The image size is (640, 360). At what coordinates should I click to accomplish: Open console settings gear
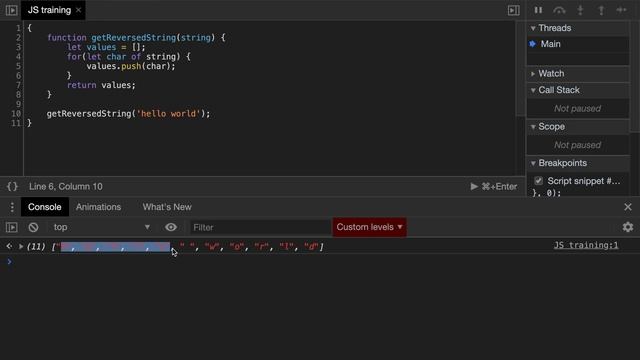click(x=628, y=227)
